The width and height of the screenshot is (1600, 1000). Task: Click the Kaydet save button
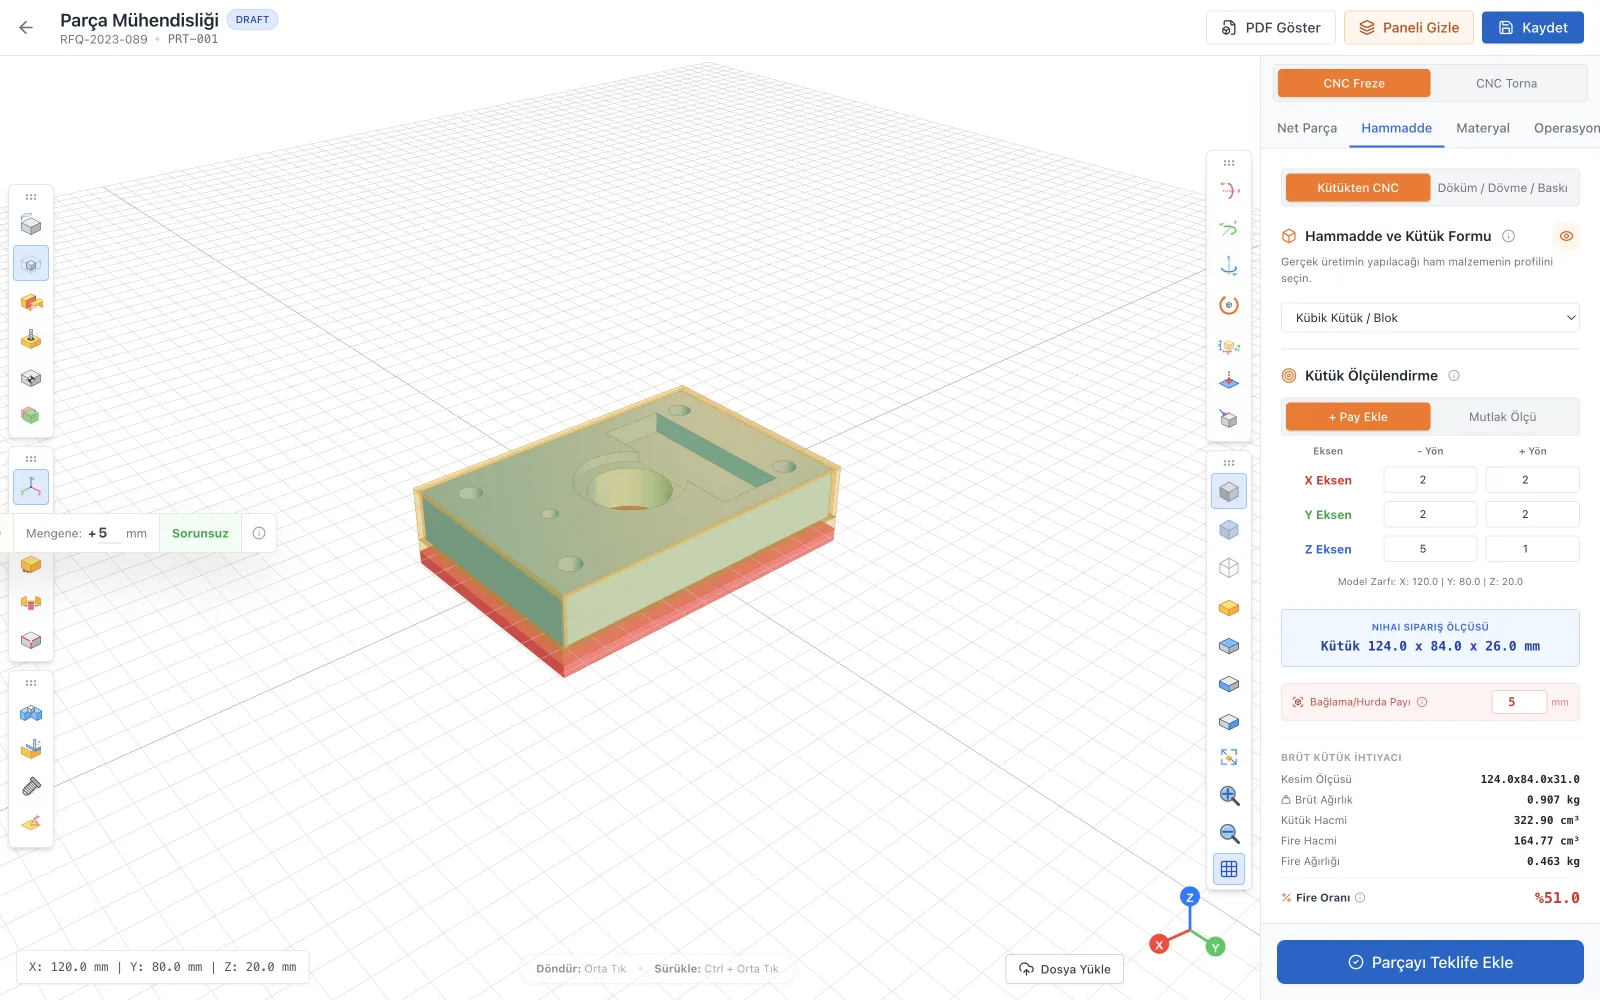click(x=1533, y=28)
